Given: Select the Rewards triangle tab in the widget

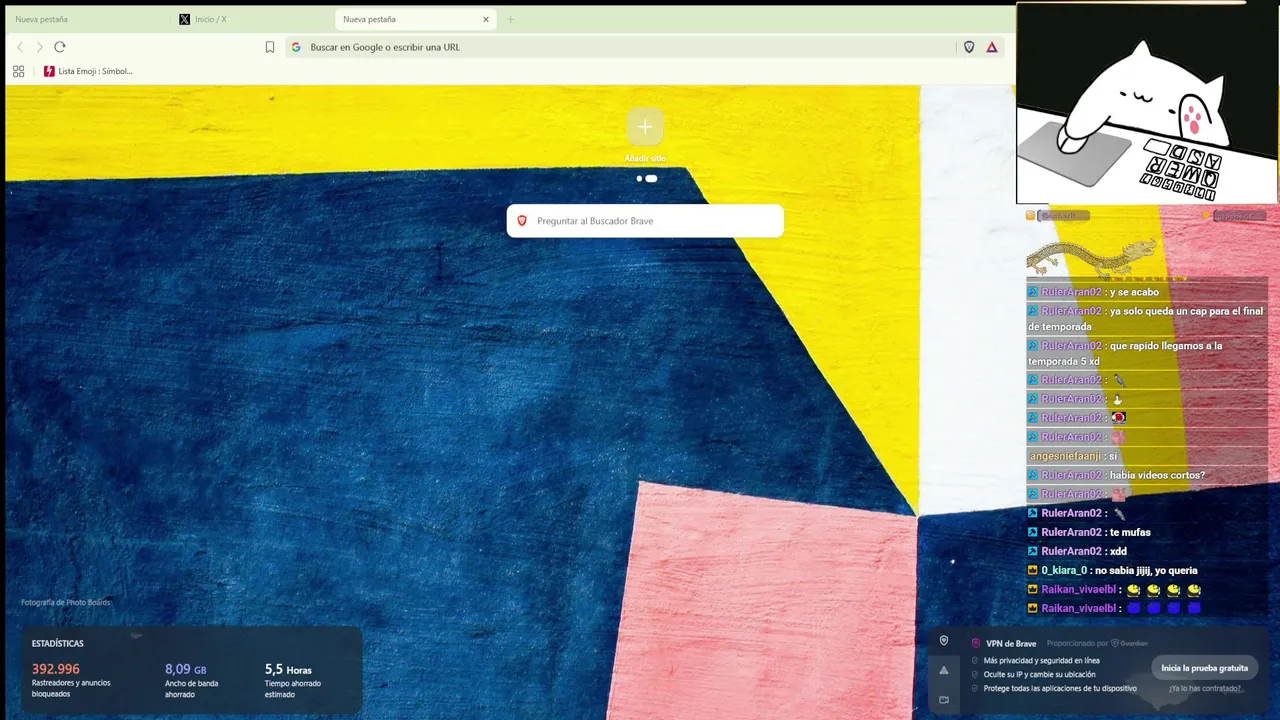Looking at the screenshot, I should pos(943,670).
